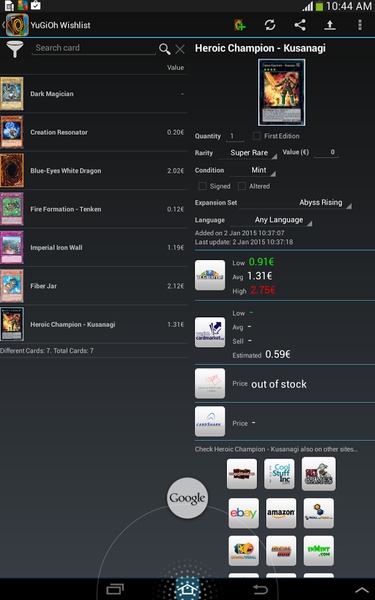Screen dimensions: 375x600
Task: Open the Amazon site icon
Action: point(281,513)
